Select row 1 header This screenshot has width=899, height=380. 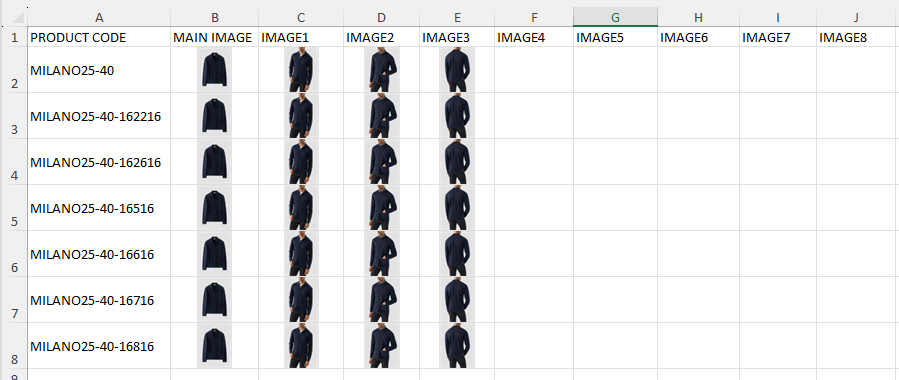tap(14, 37)
